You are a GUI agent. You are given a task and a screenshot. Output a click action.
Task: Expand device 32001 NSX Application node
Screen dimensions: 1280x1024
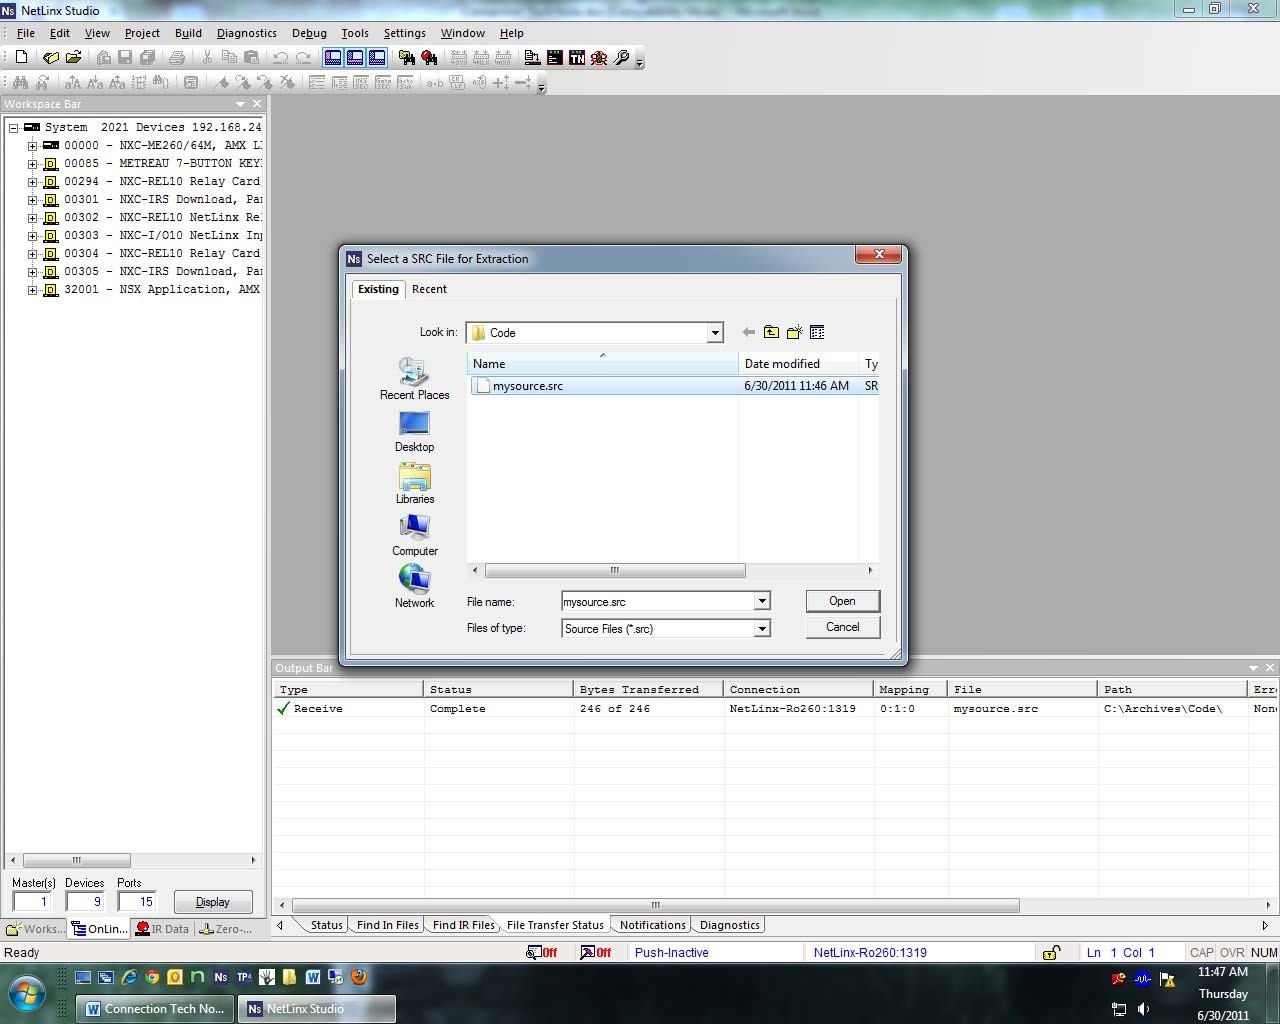[32, 290]
